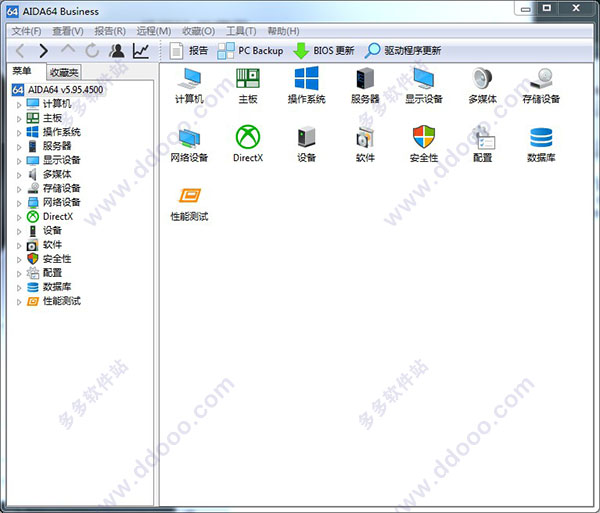Close the AIDA64 Business window
The image size is (600, 513).
576,8
